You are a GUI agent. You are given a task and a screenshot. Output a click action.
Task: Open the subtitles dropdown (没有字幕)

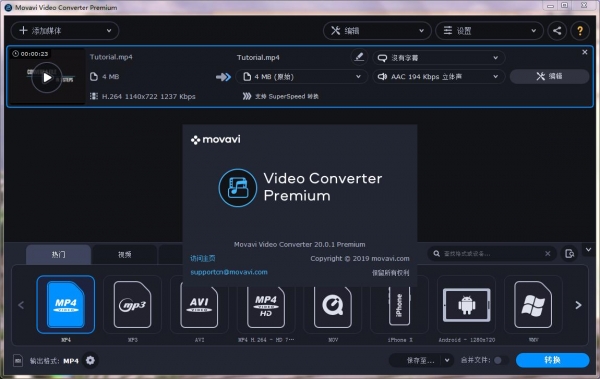point(439,58)
